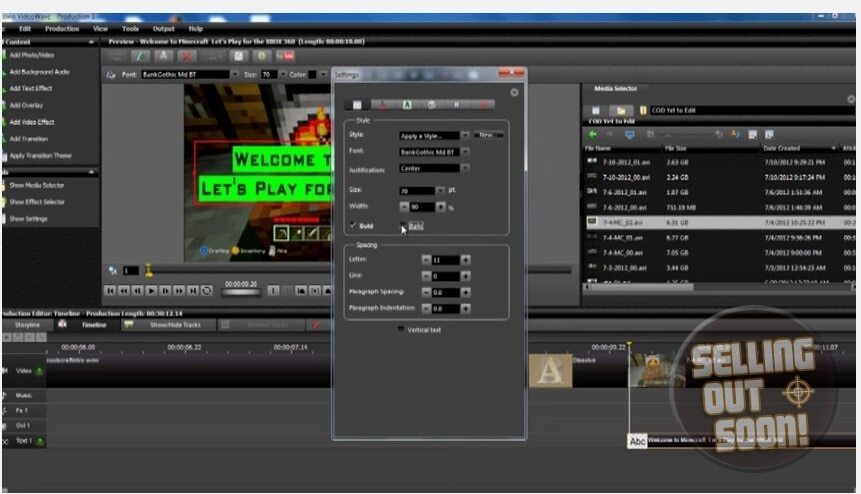Click Show Media Selector

pos(37,186)
